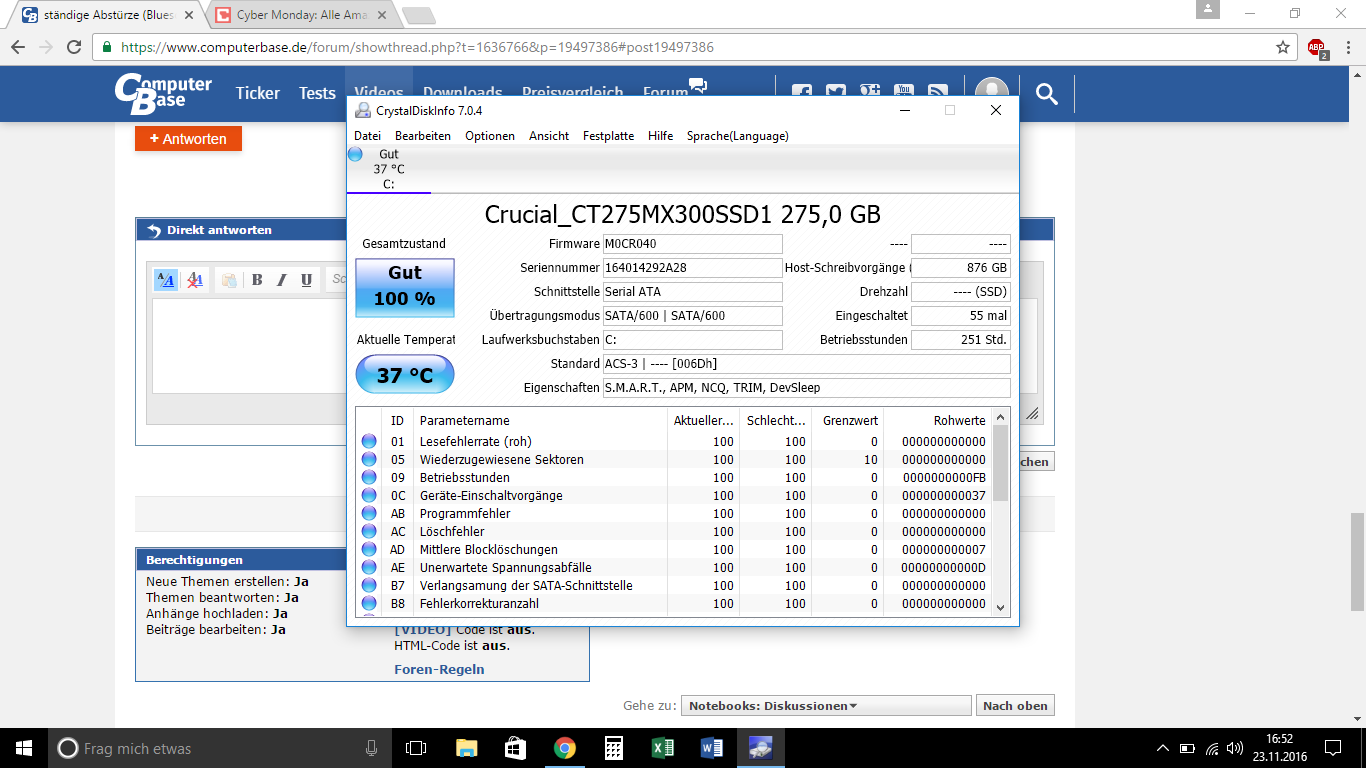
Task: Click the Rohwerte column header
Action: coord(939,420)
